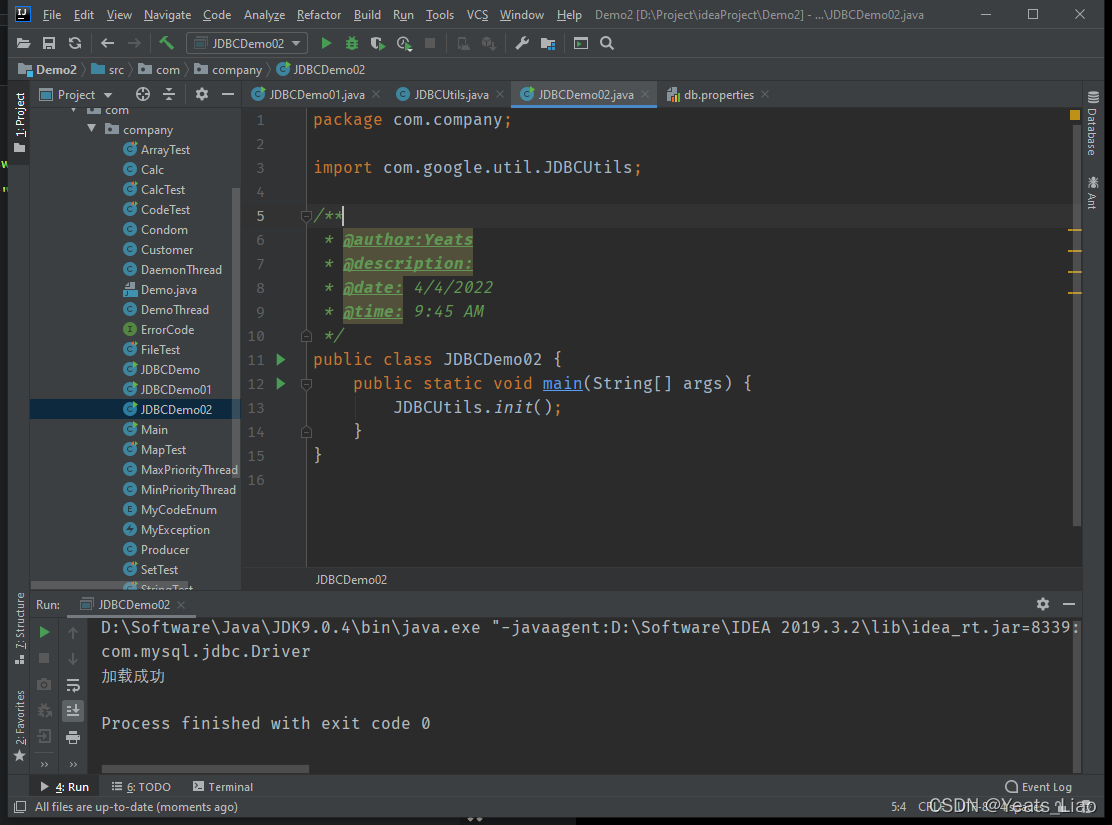Toggle scroll to end in the Run console

point(73,711)
